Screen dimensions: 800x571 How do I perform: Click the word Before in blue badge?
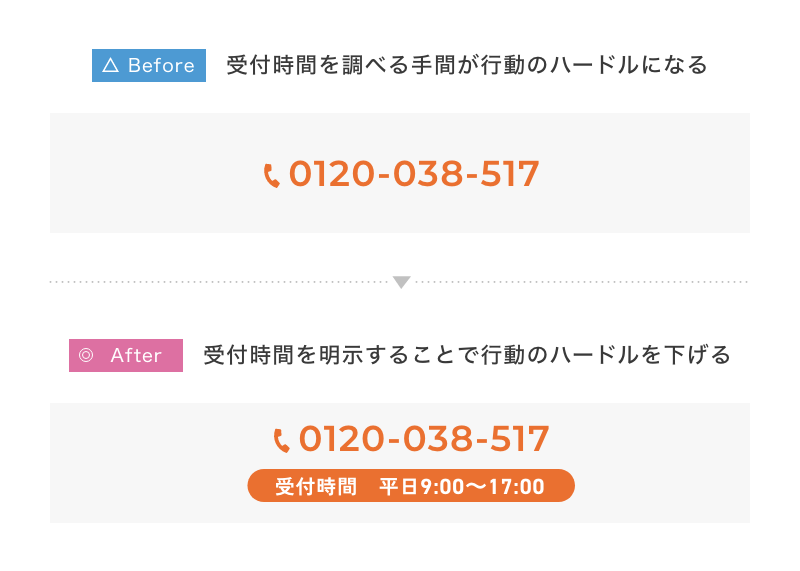point(161,65)
